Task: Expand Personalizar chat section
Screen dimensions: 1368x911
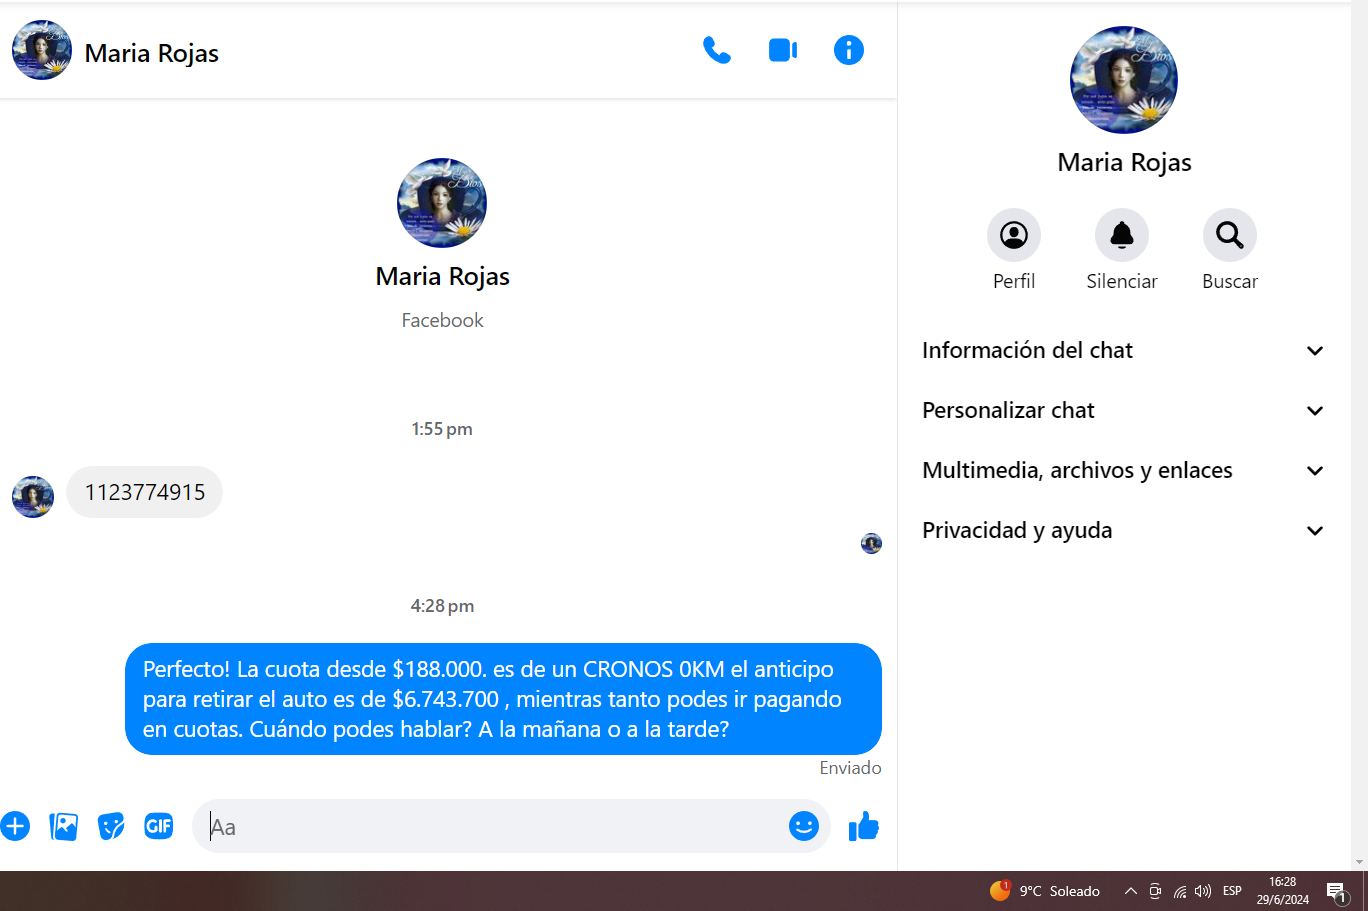Action: (x=1123, y=411)
